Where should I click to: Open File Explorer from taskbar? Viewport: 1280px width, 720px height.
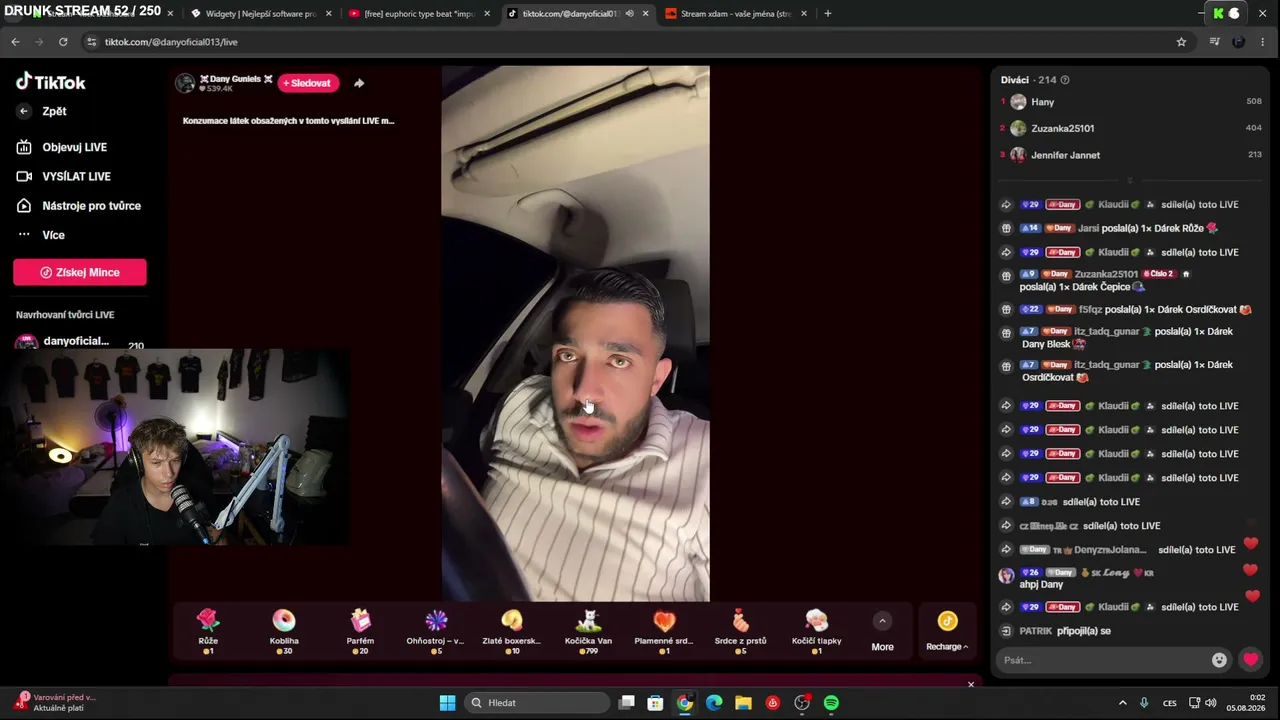pyautogui.click(x=743, y=703)
